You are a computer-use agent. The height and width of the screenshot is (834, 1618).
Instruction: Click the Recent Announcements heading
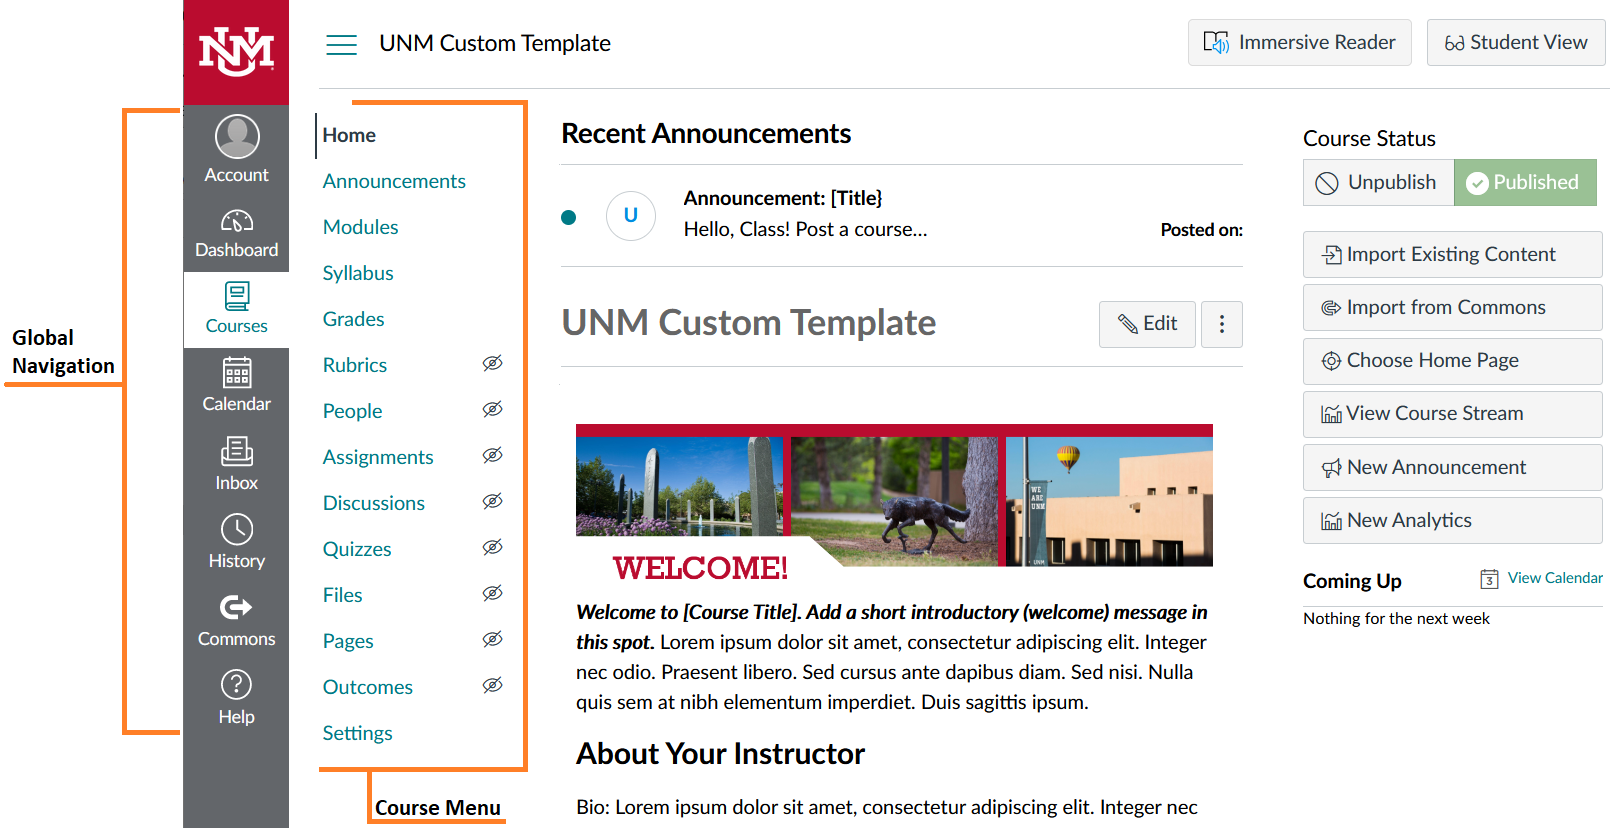[706, 134]
